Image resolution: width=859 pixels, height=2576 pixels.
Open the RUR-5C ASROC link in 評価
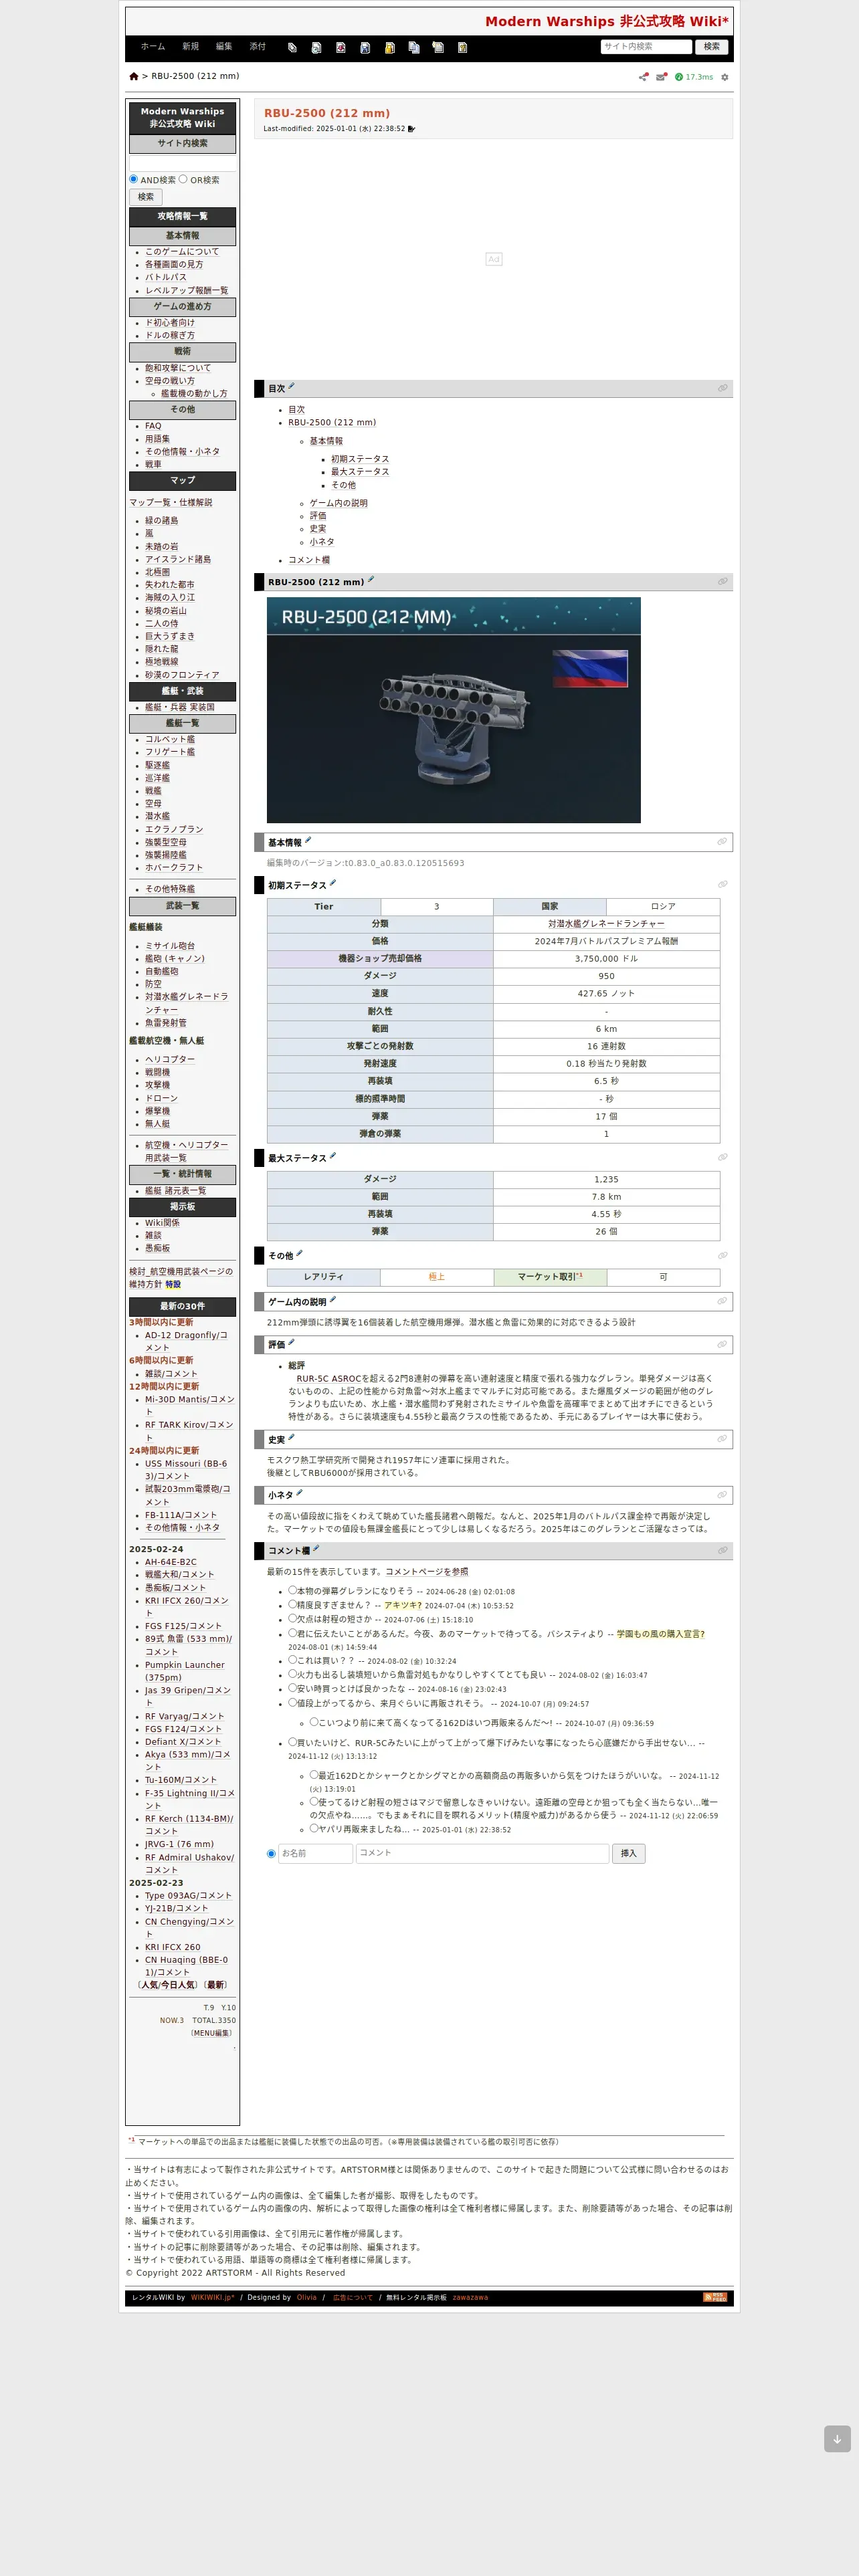click(329, 1378)
